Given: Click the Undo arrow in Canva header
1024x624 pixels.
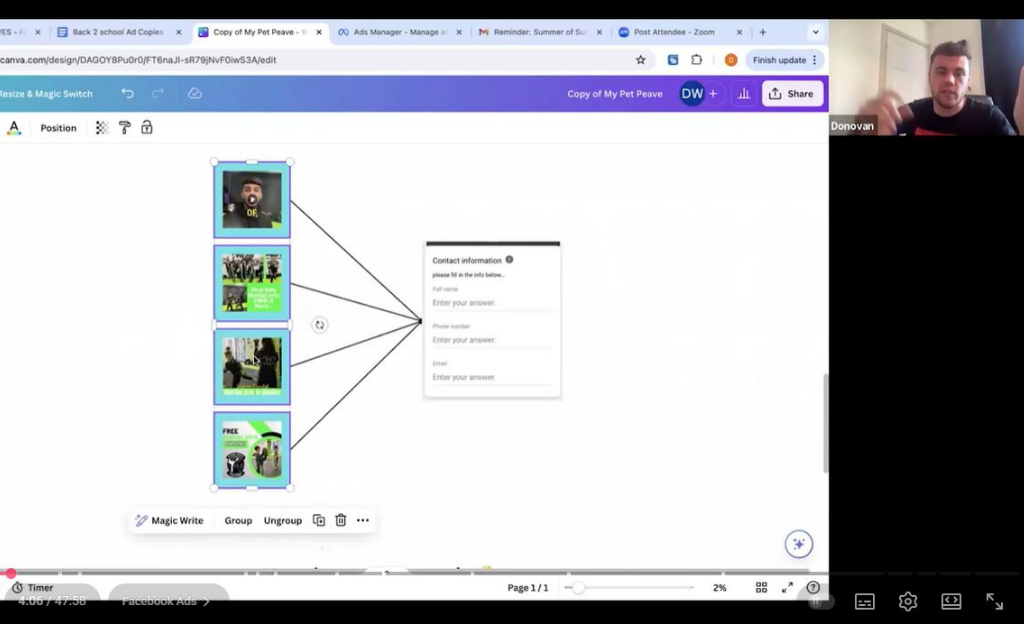Looking at the screenshot, I should 127,93.
